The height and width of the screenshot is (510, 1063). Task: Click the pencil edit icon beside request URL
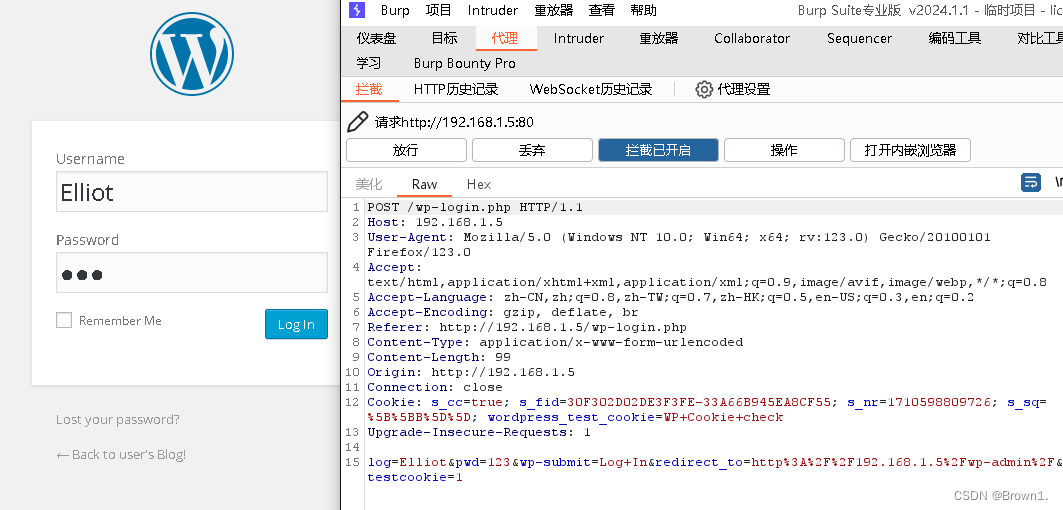click(x=357, y=122)
